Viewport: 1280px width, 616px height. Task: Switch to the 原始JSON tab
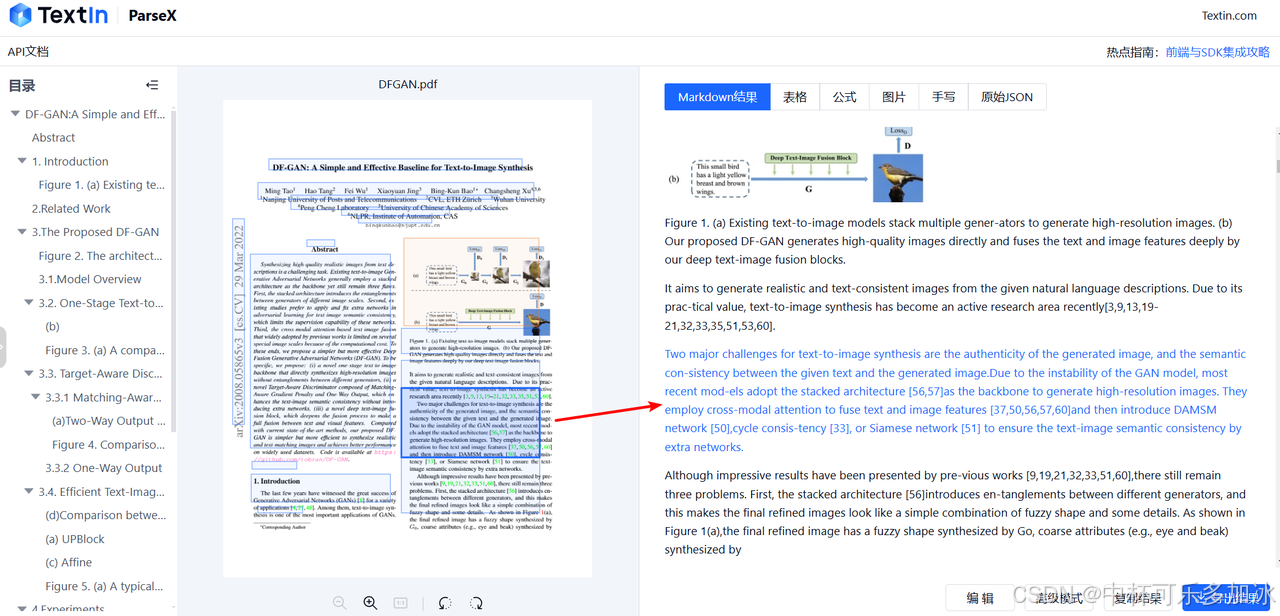pos(1007,97)
